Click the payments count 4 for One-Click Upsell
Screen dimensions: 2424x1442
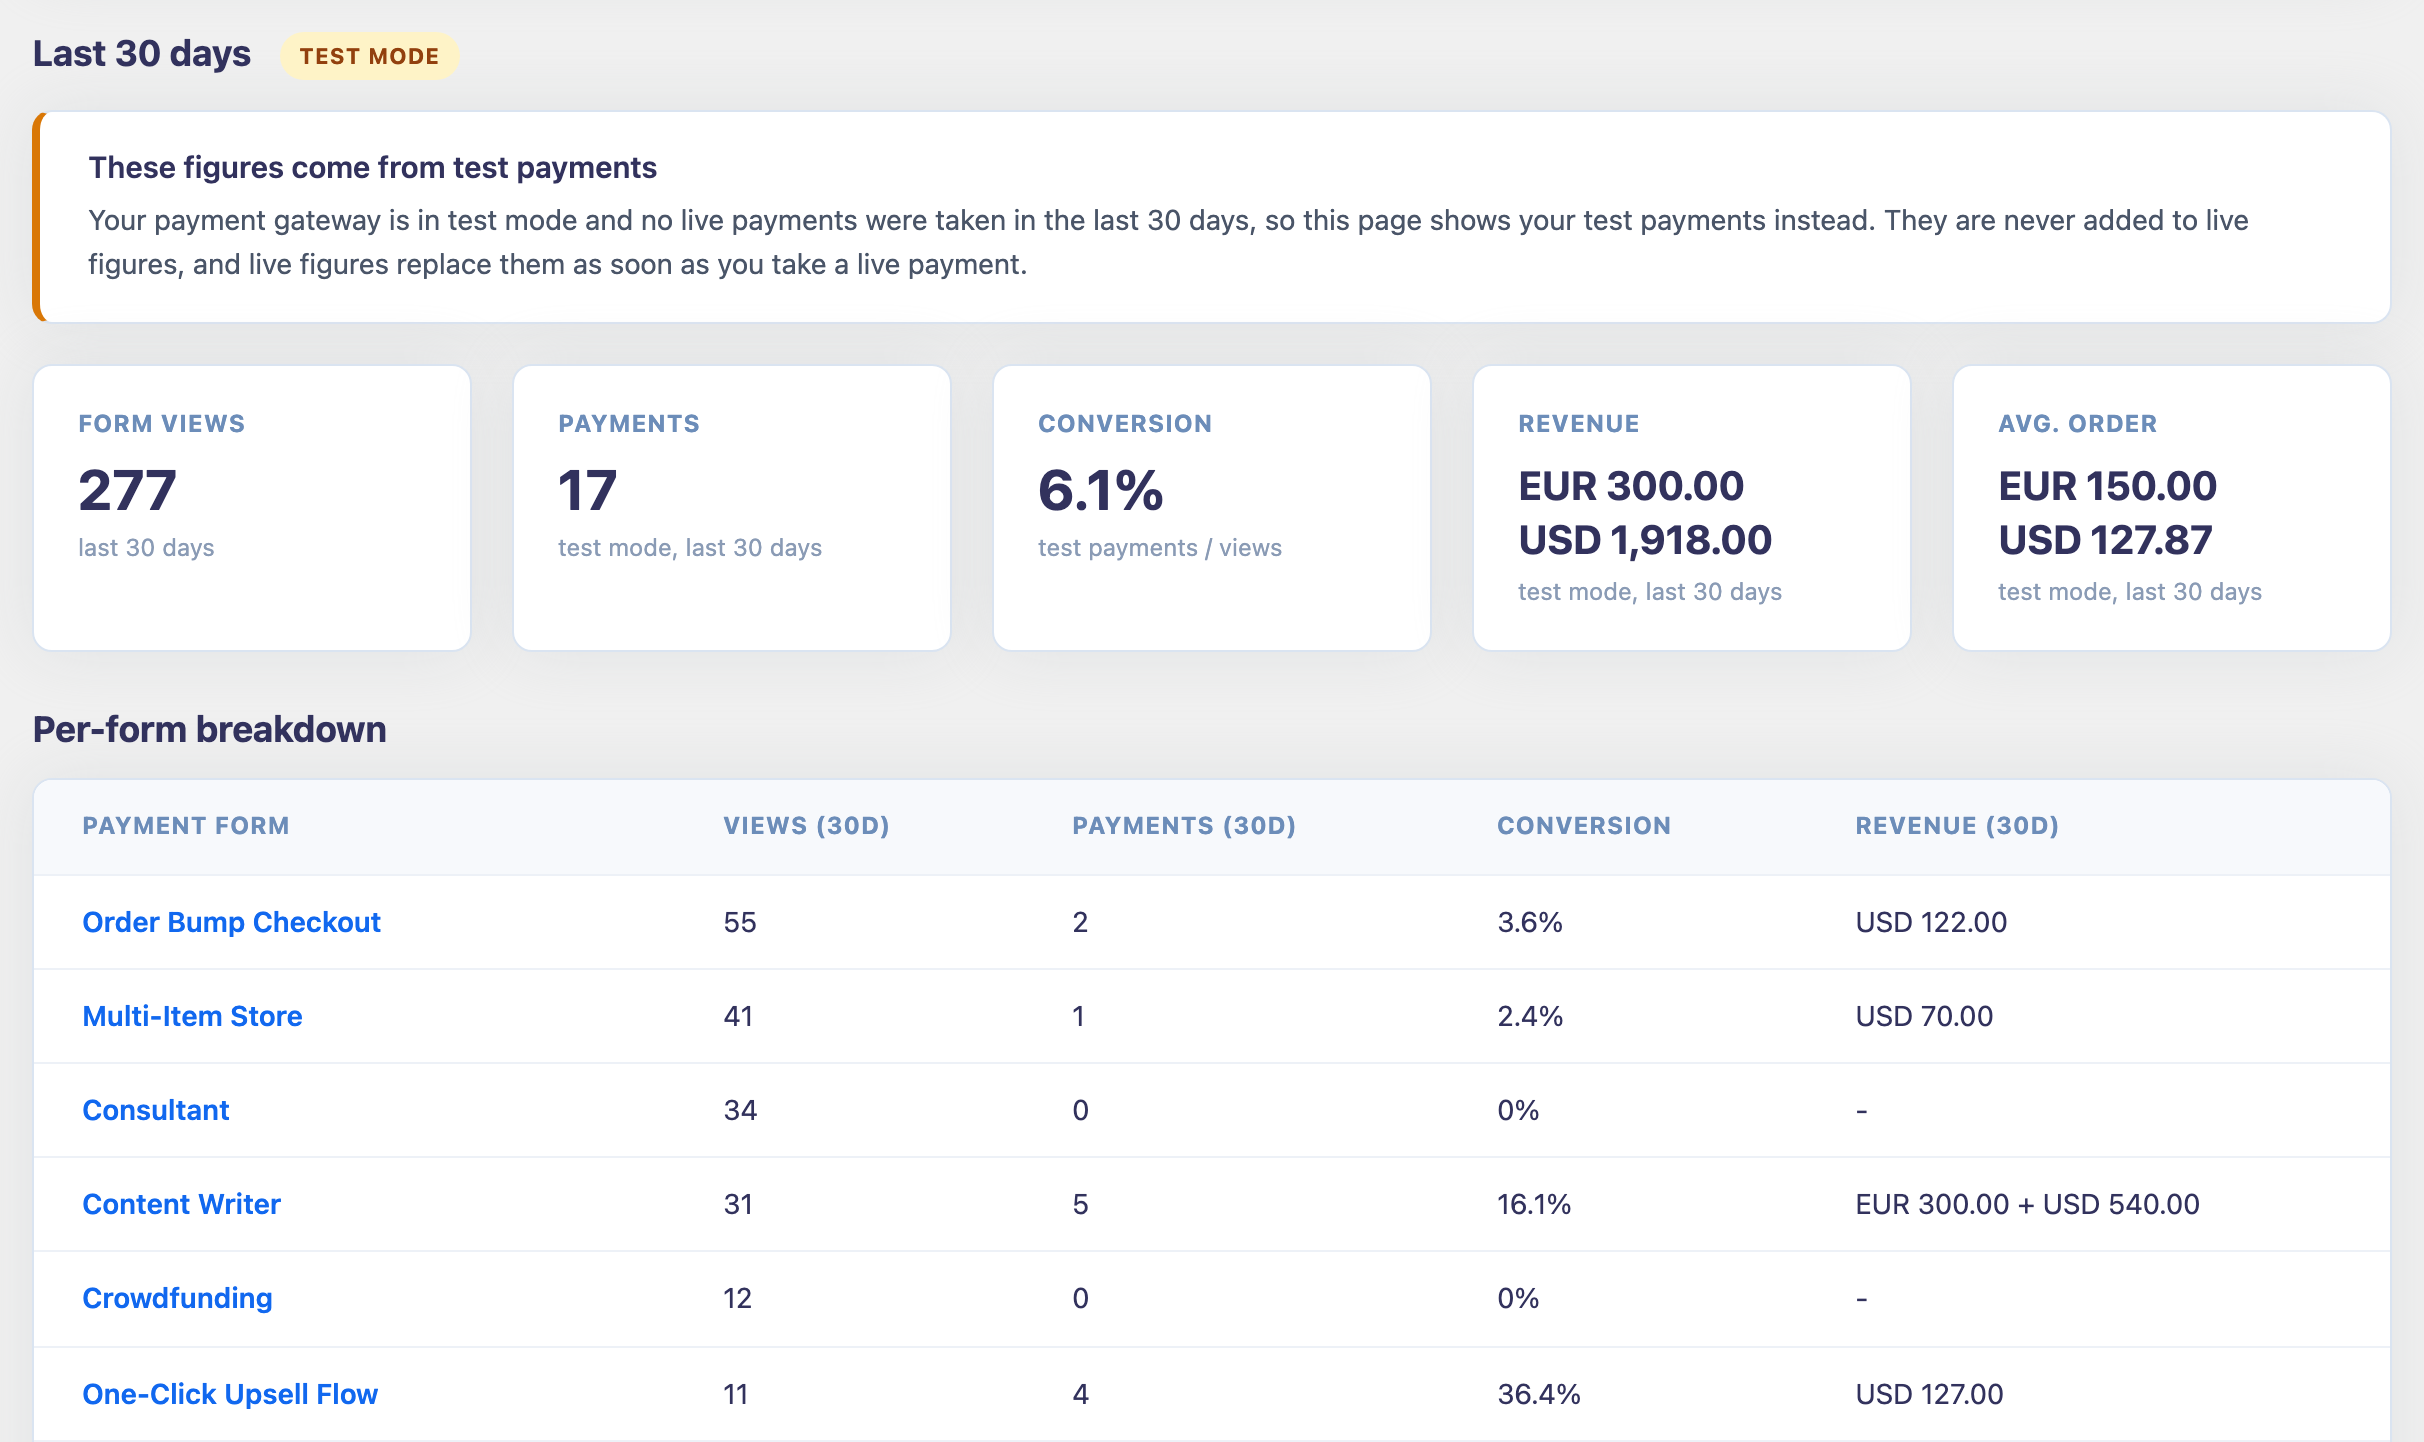[x=1080, y=1394]
